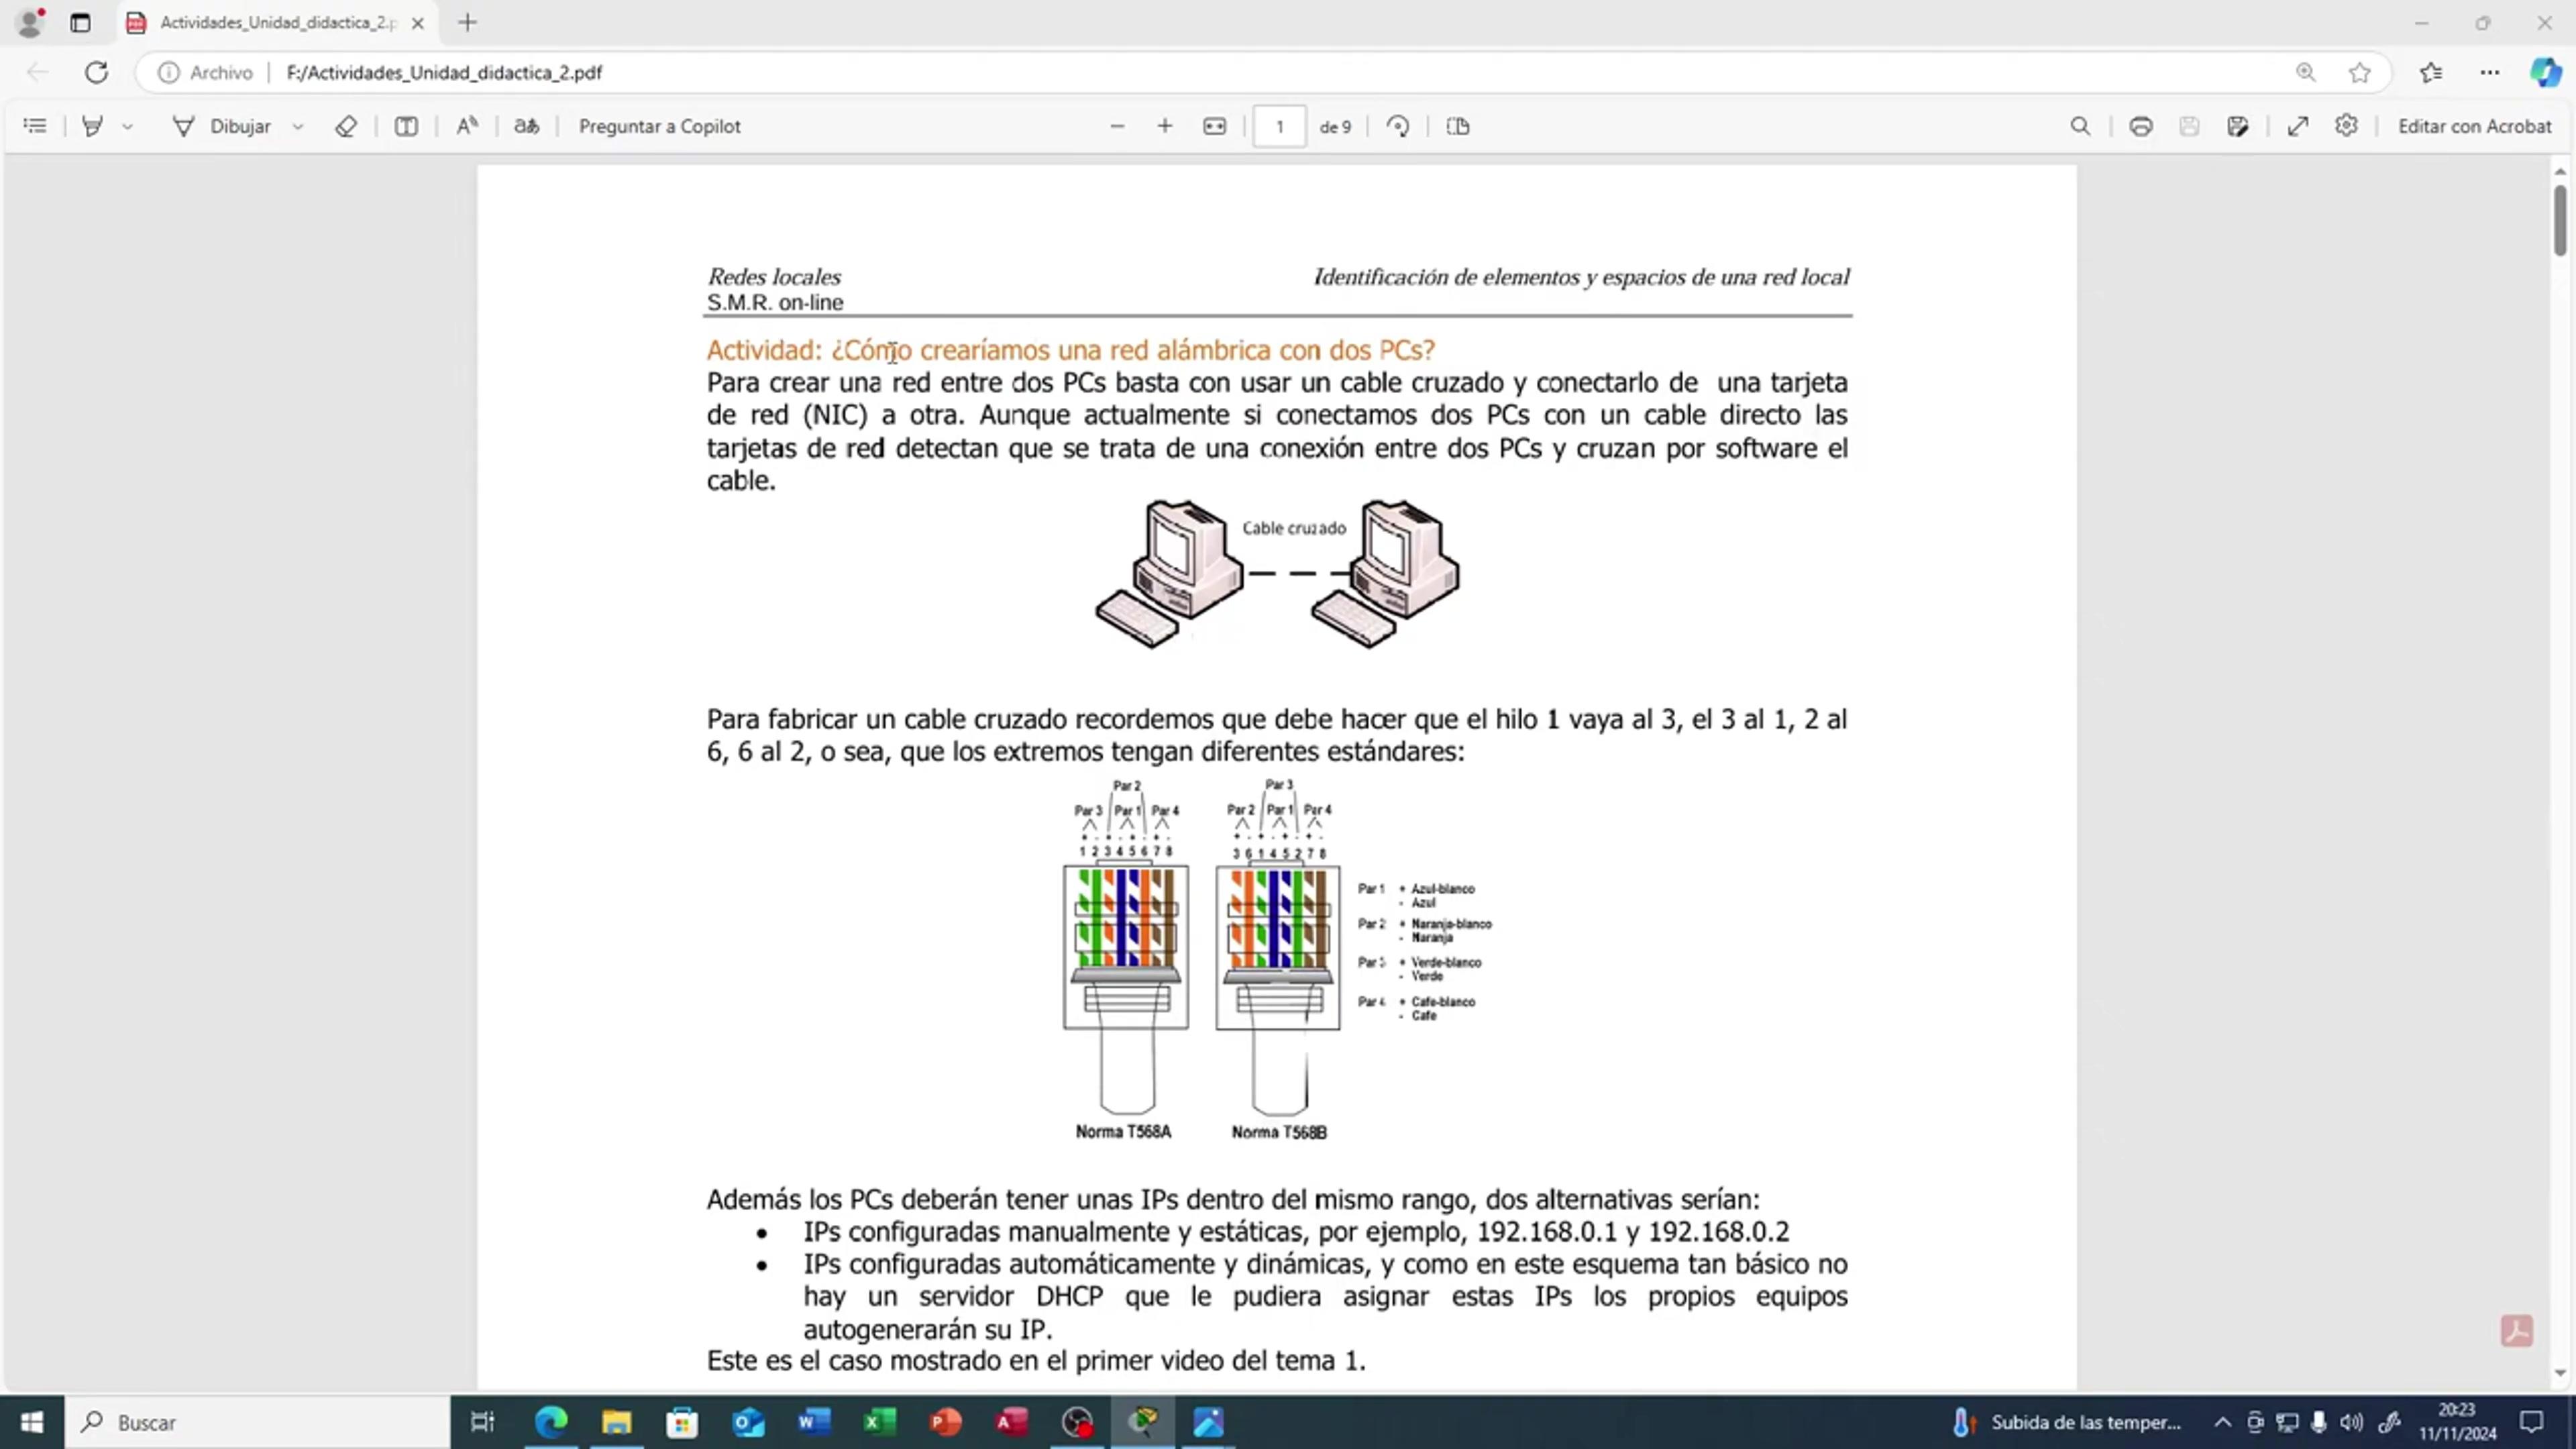The height and width of the screenshot is (1449, 2576).
Task: Click the fit to width icon
Action: [1214, 126]
